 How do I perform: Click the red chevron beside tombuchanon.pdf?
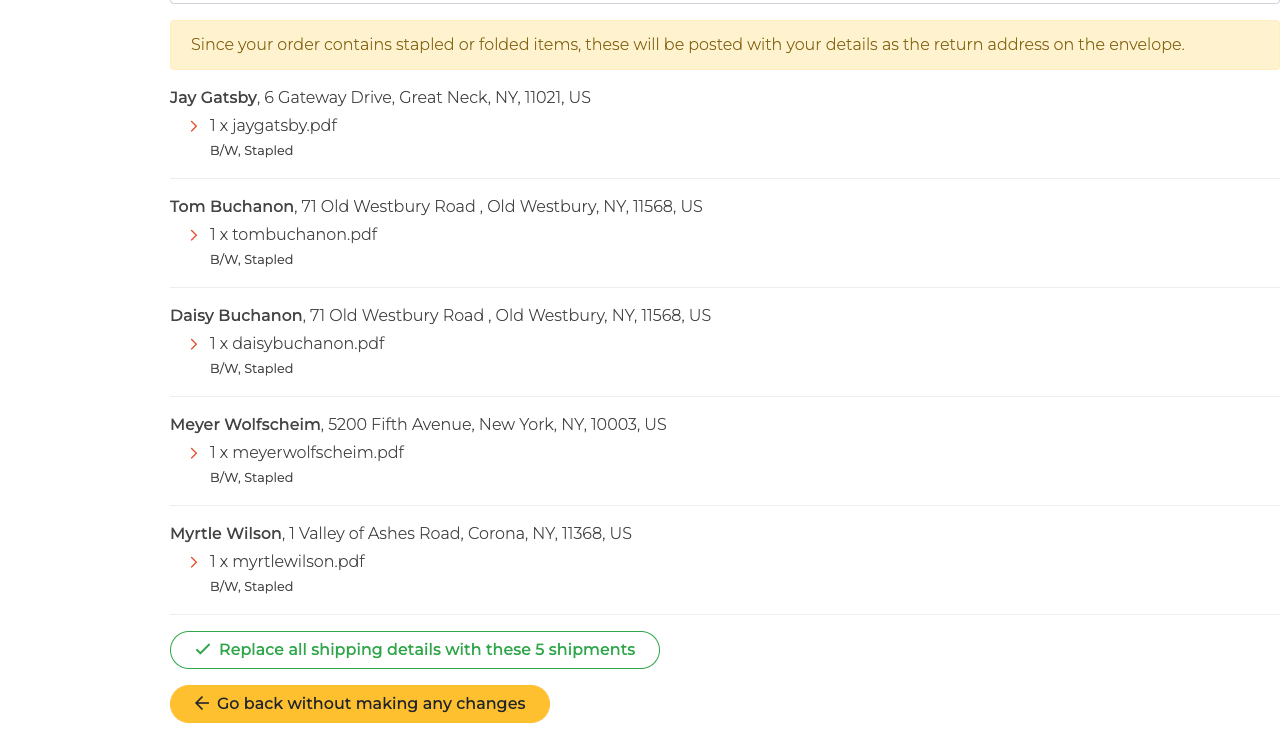[x=194, y=235]
